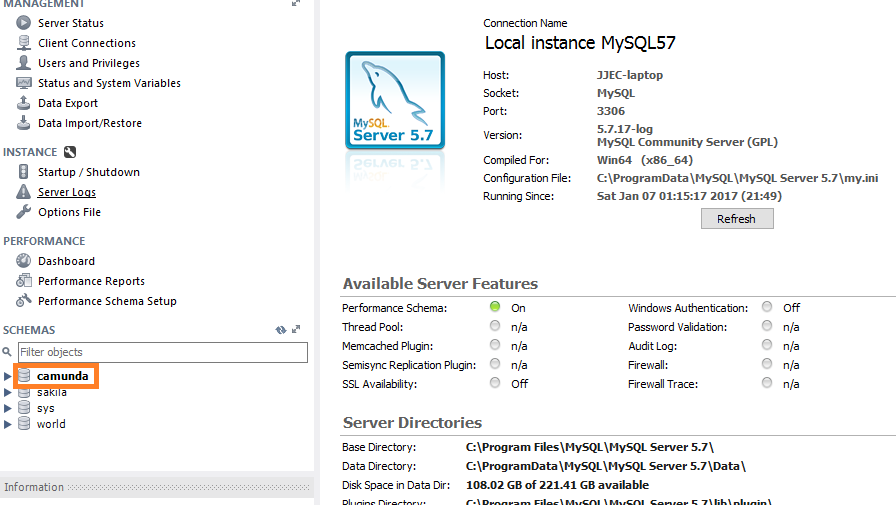This screenshot has width=896, height=505.
Task: Click the Performance Schema Setup icon
Action: click(23, 301)
